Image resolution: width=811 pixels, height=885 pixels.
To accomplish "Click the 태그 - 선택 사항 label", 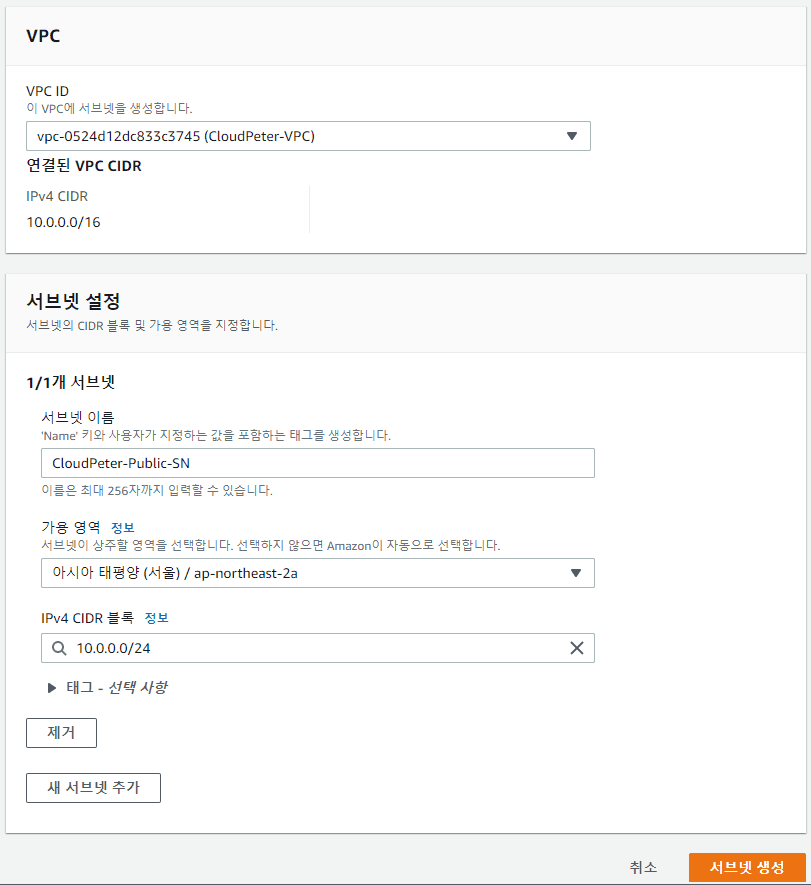I will tap(117, 688).
